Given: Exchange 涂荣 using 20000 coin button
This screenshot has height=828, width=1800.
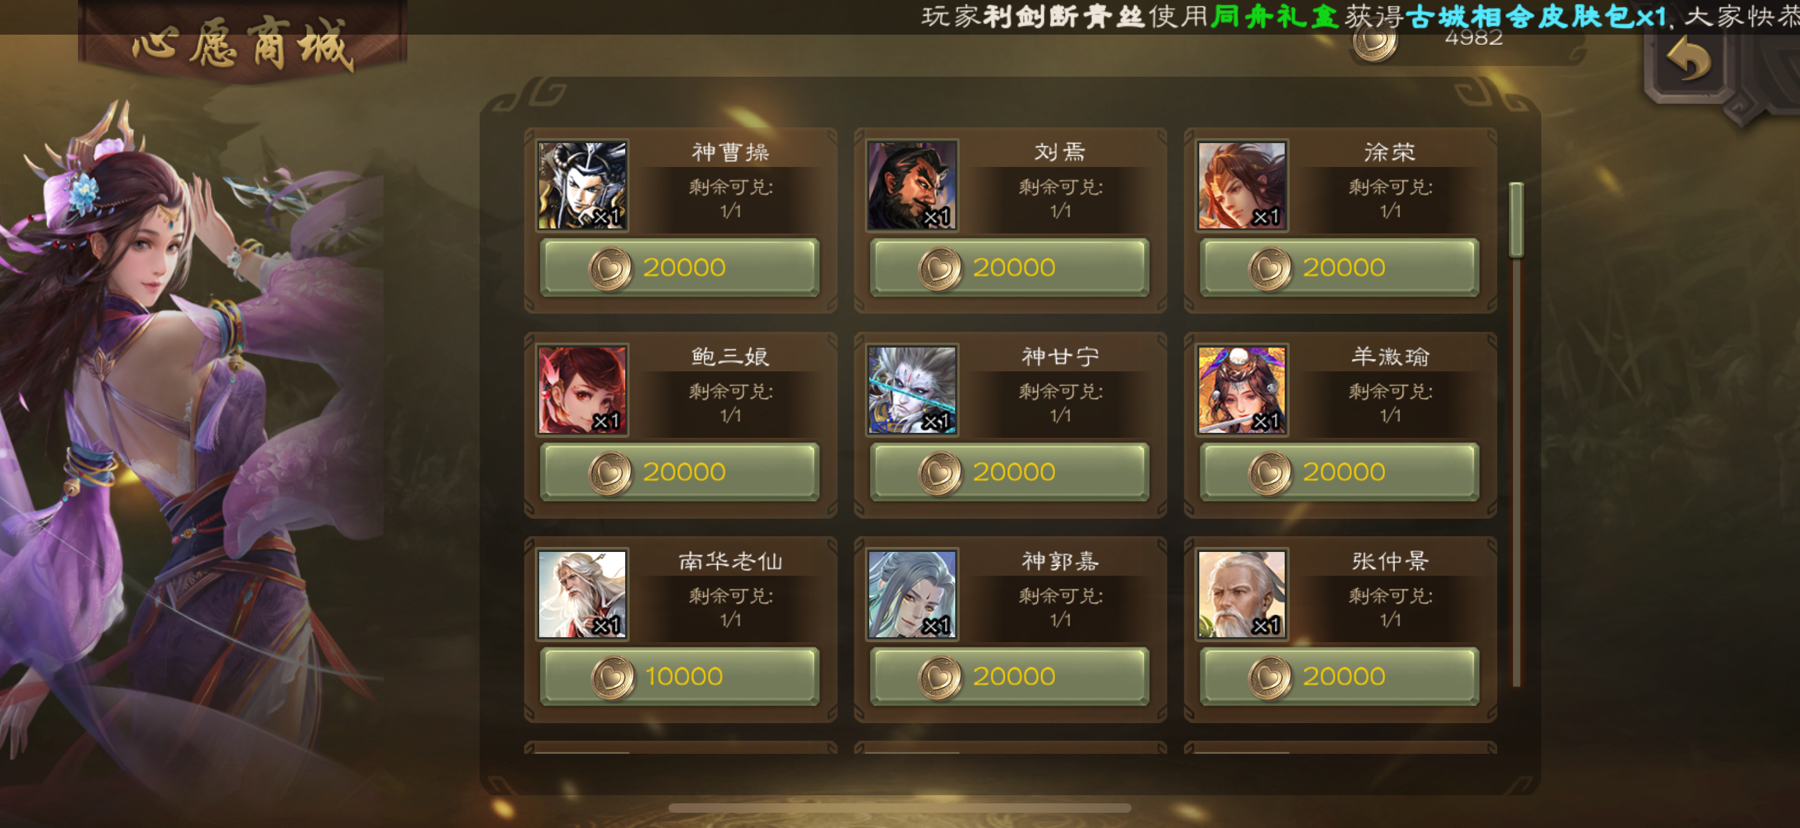Looking at the screenshot, I should [x=1340, y=267].
